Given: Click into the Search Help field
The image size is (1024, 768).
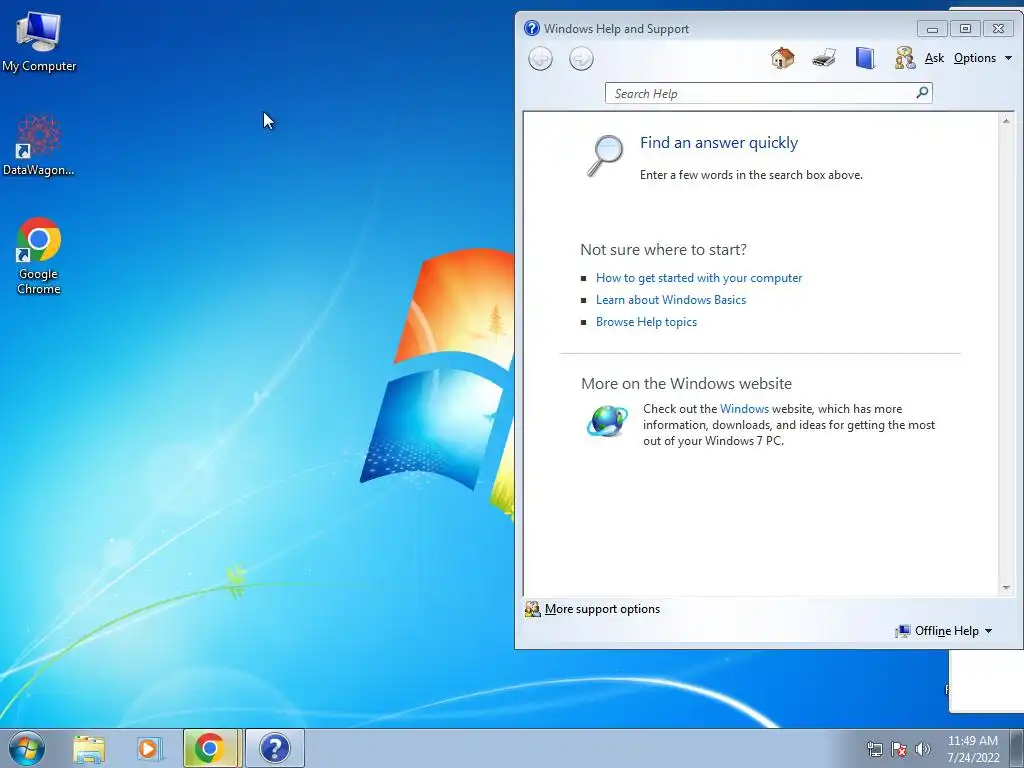Looking at the screenshot, I should [761, 93].
